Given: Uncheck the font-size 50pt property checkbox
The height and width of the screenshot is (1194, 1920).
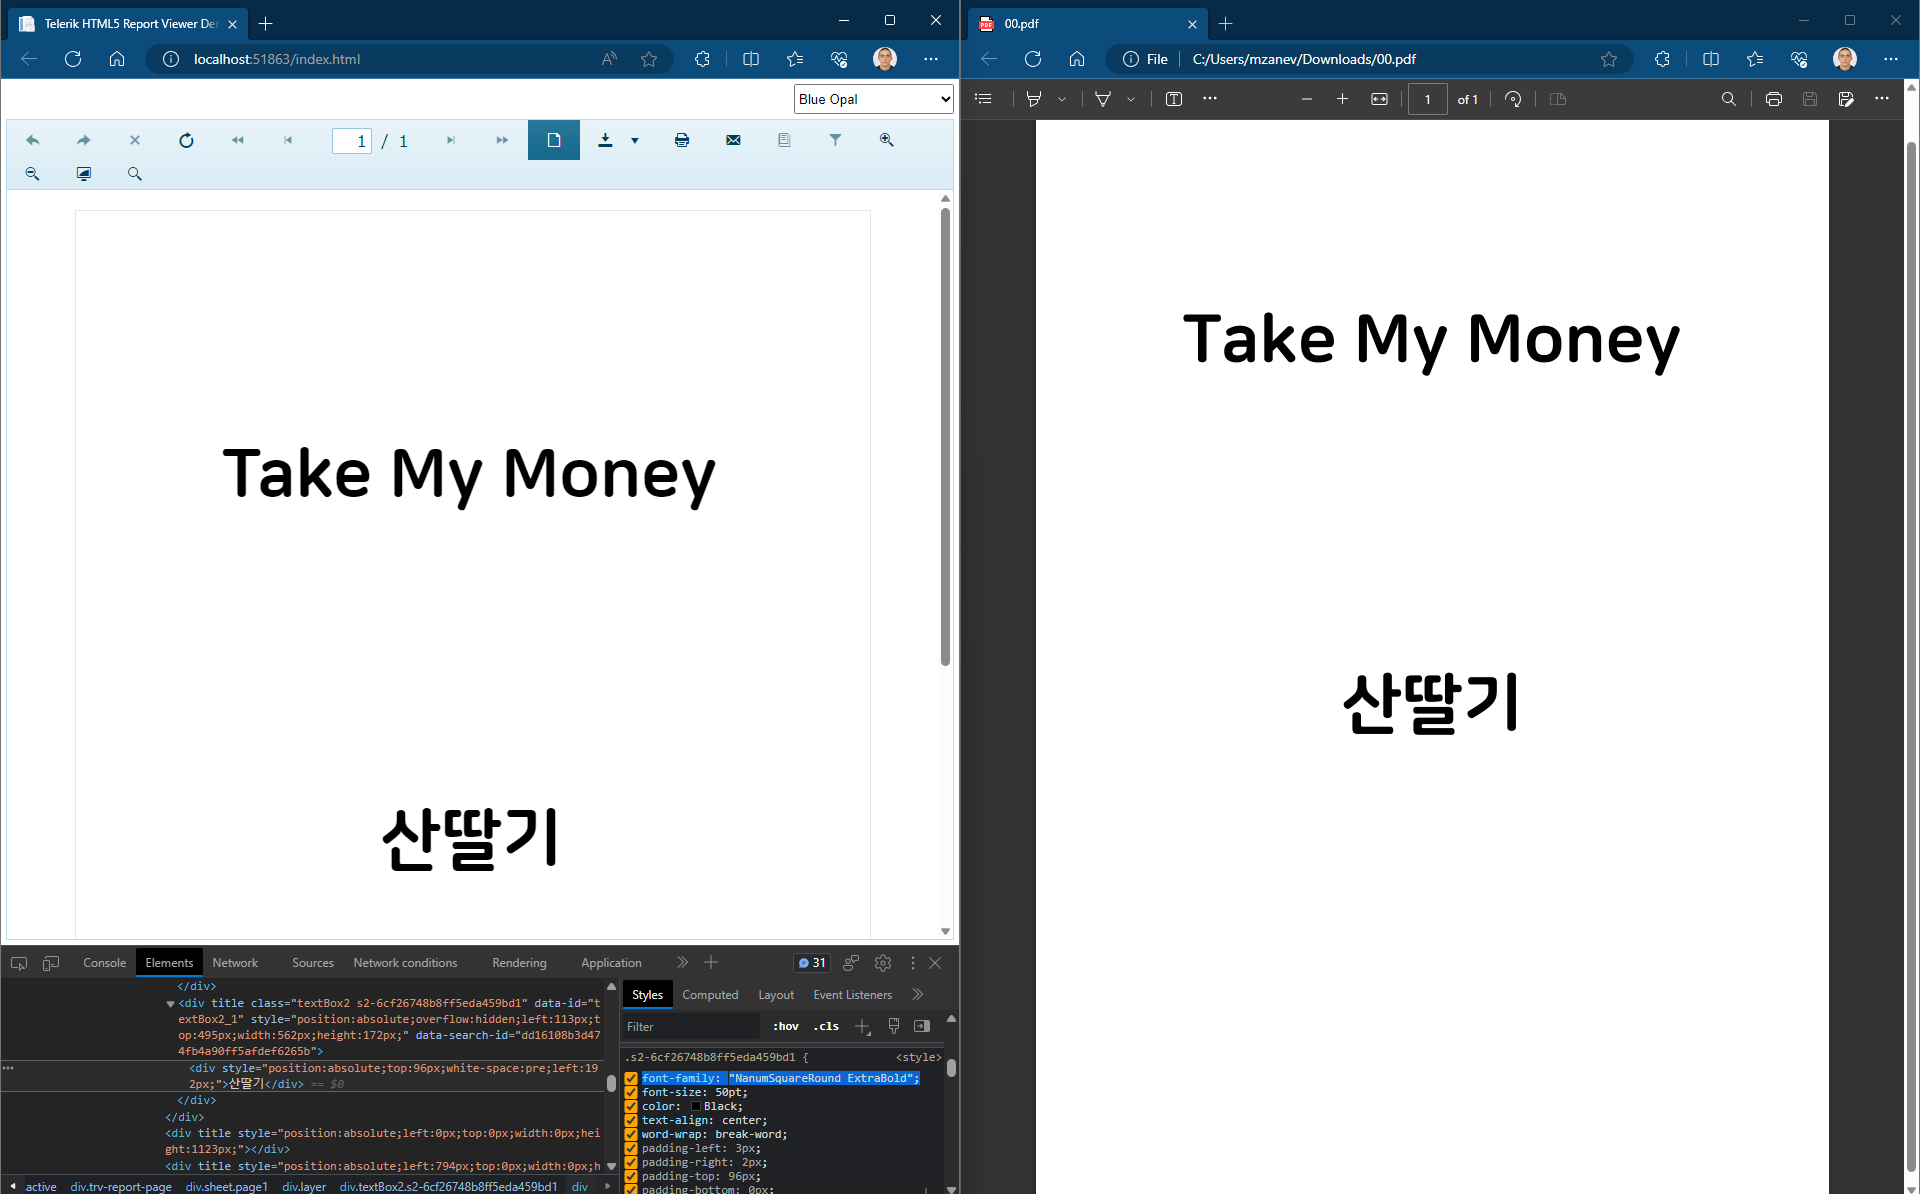Looking at the screenshot, I should pos(631,1092).
